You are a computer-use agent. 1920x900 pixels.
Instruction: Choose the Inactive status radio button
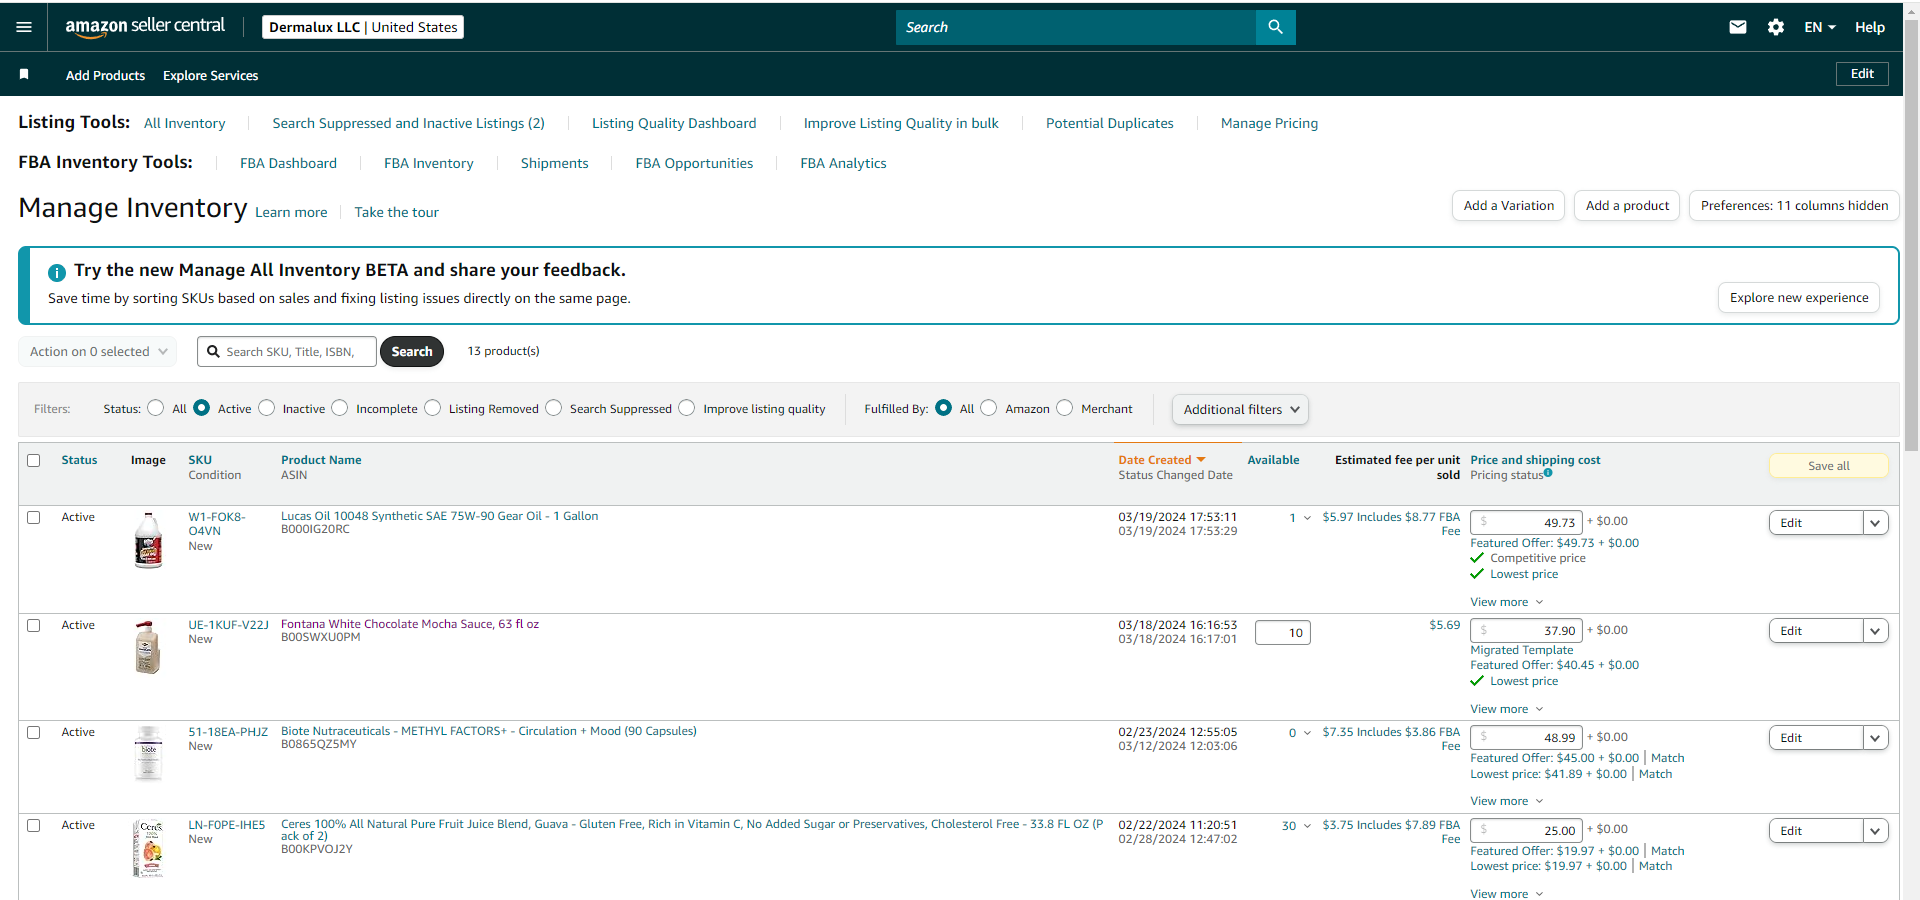[266, 408]
